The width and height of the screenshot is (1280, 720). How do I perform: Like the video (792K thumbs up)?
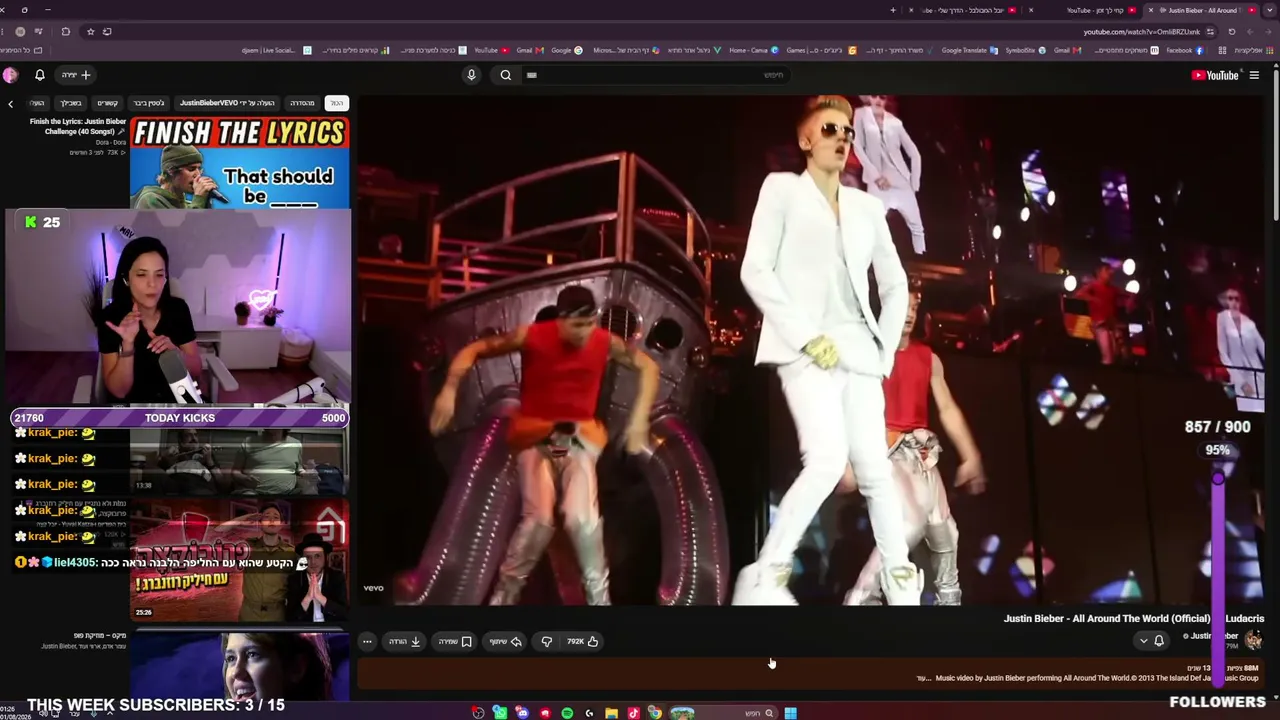click(583, 642)
